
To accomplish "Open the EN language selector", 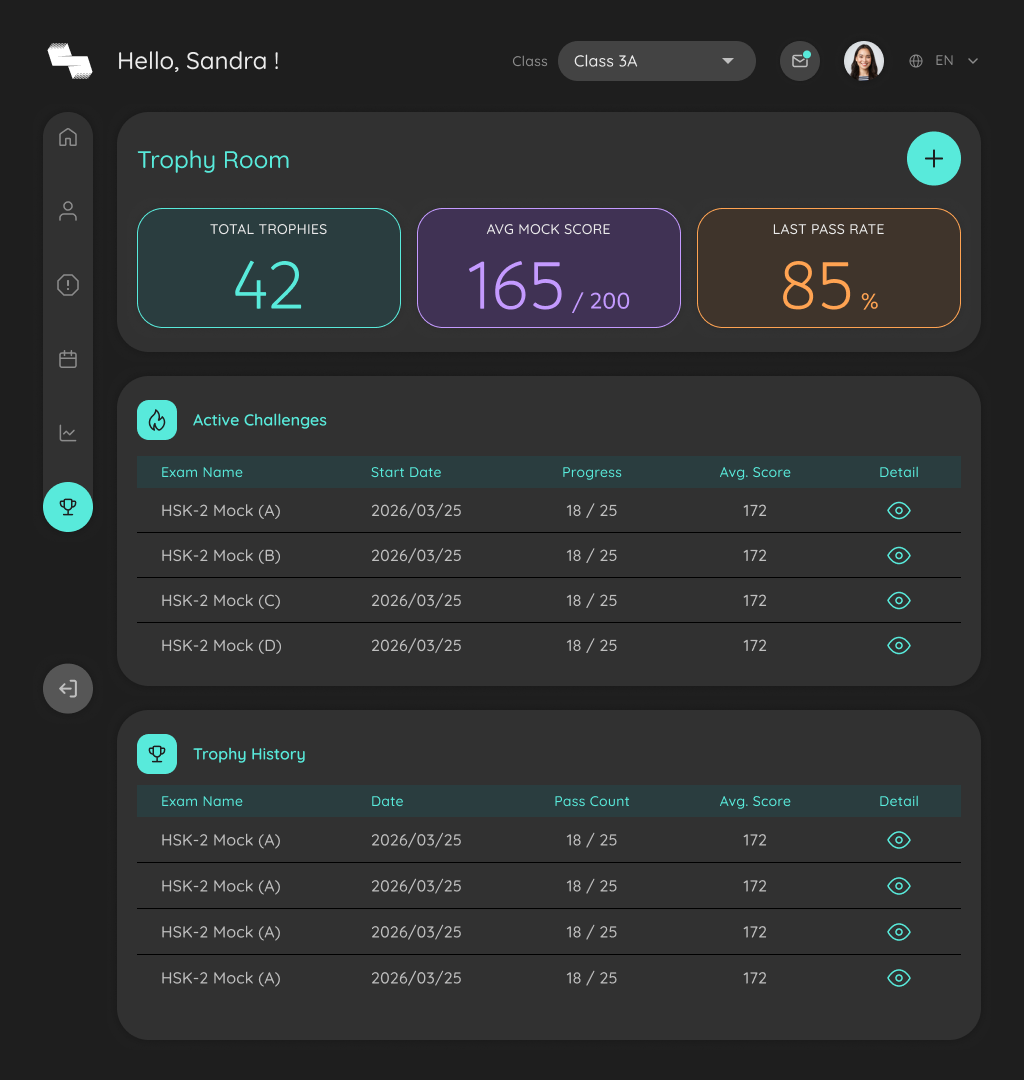I will [x=943, y=61].
